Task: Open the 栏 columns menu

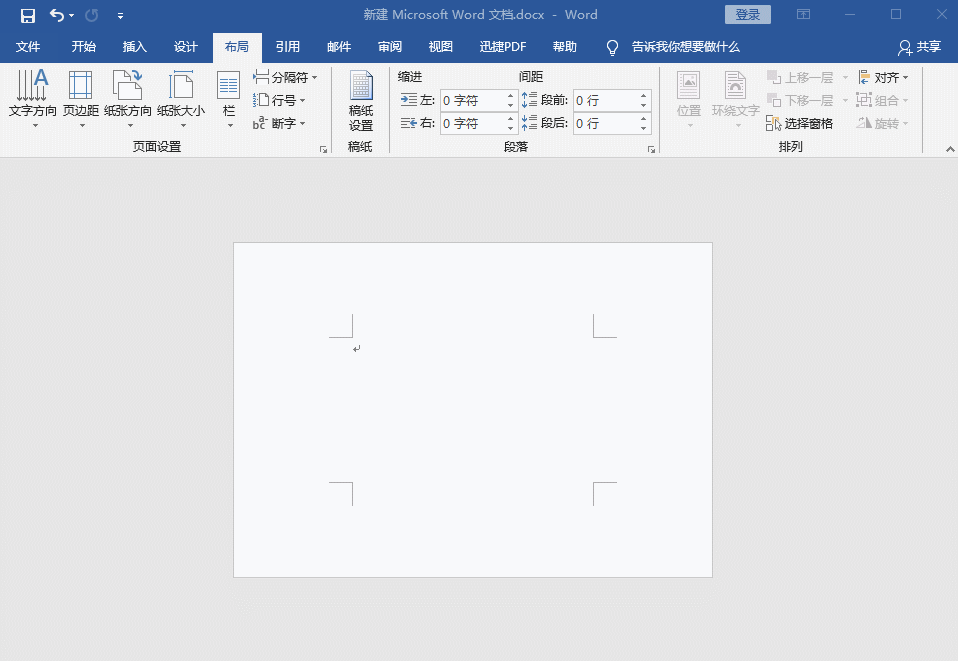Action: [x=229, y=98]
